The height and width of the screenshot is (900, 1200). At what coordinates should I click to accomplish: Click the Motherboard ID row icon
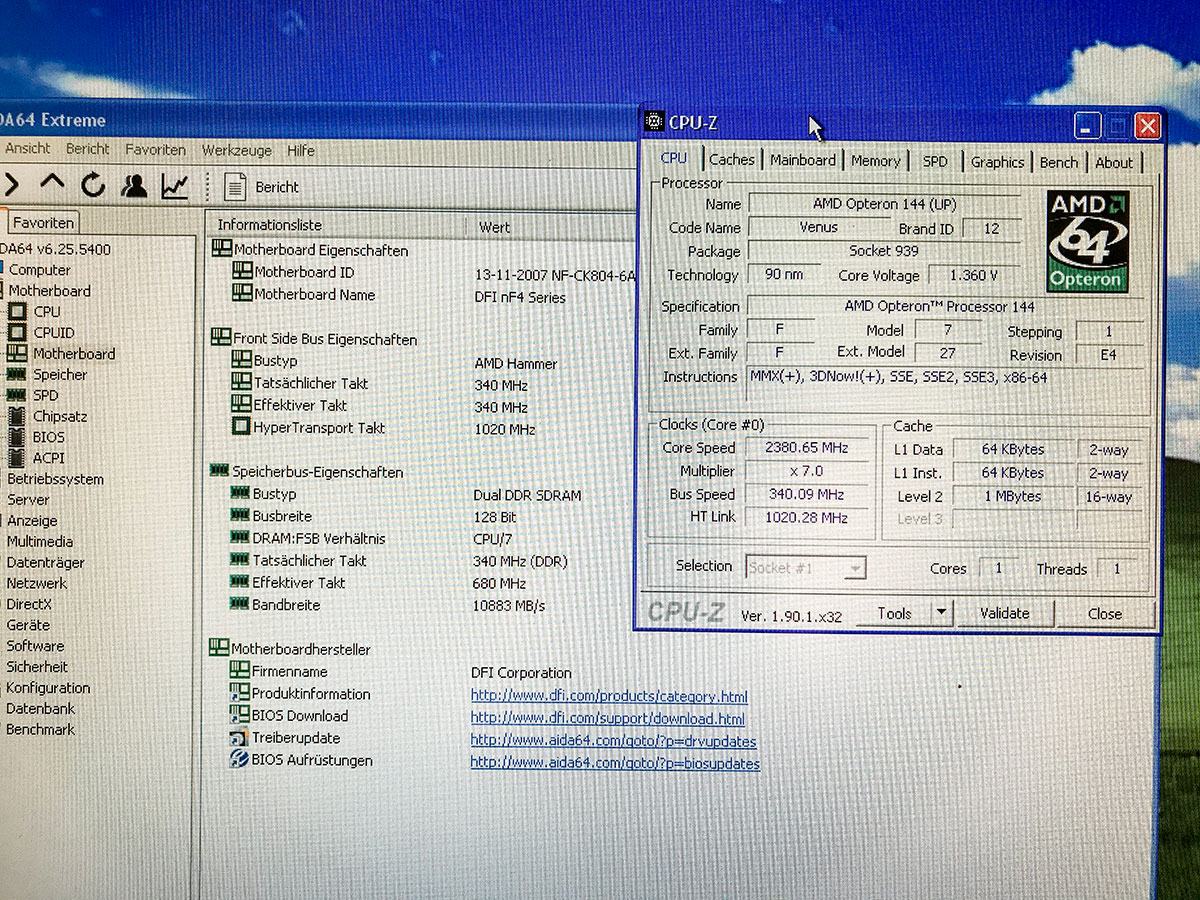[241, 271]
